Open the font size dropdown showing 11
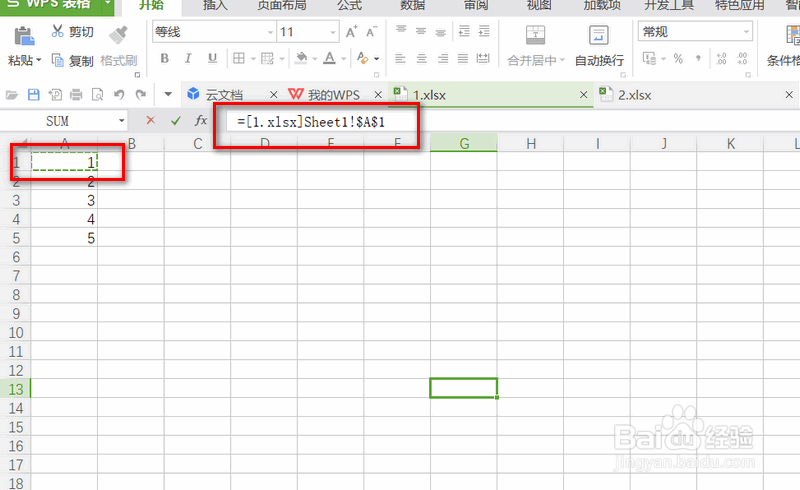Screen dimensions: 800x490 pos(333,32)
